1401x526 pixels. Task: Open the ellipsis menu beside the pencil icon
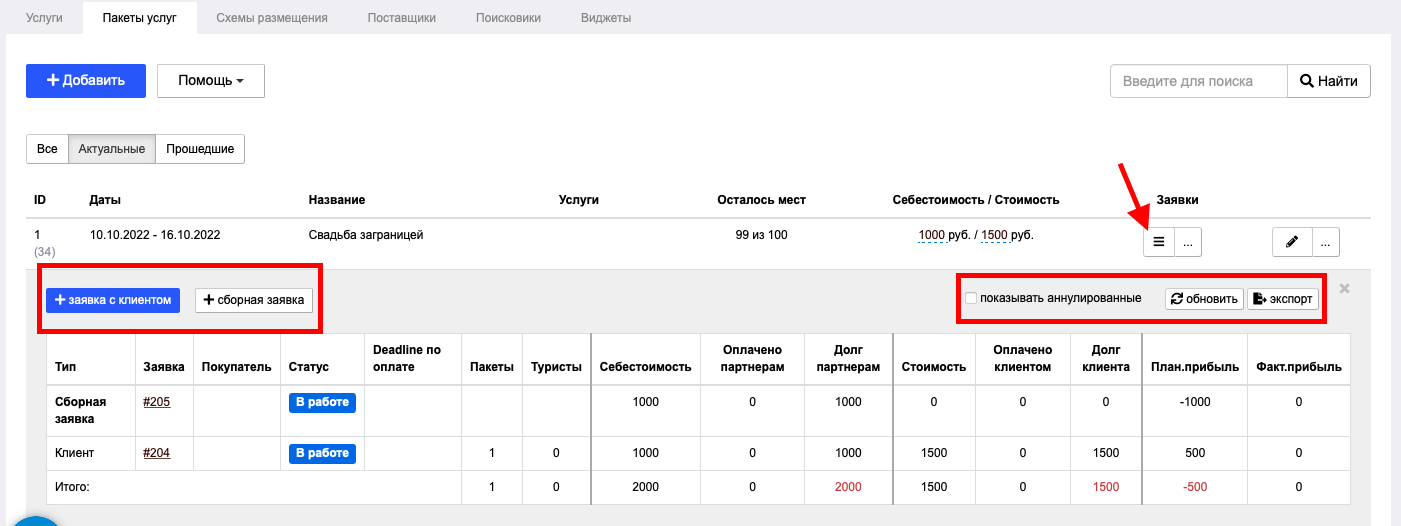point(1325,242)
